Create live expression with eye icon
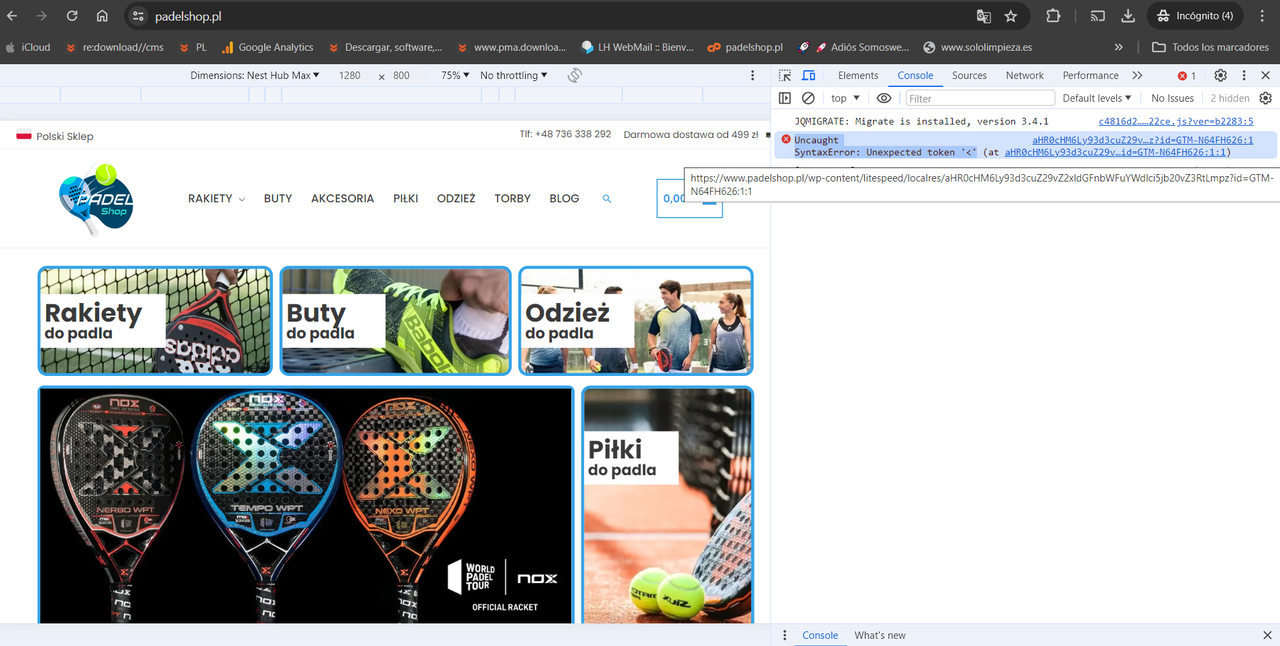 pos(884,98)
